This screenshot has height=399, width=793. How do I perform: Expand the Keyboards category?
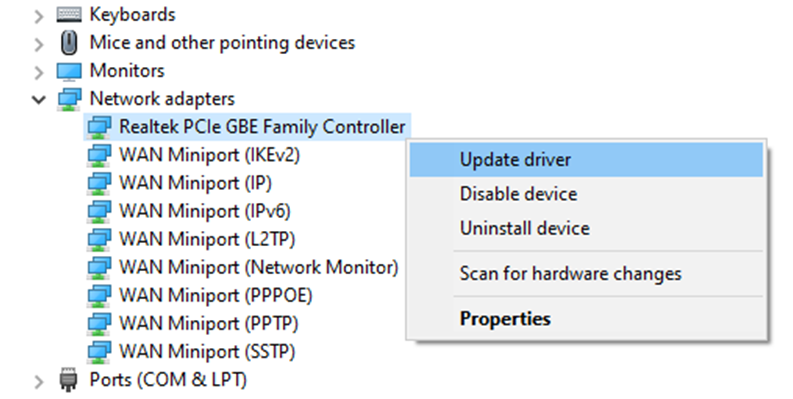(x=39, y=16)
